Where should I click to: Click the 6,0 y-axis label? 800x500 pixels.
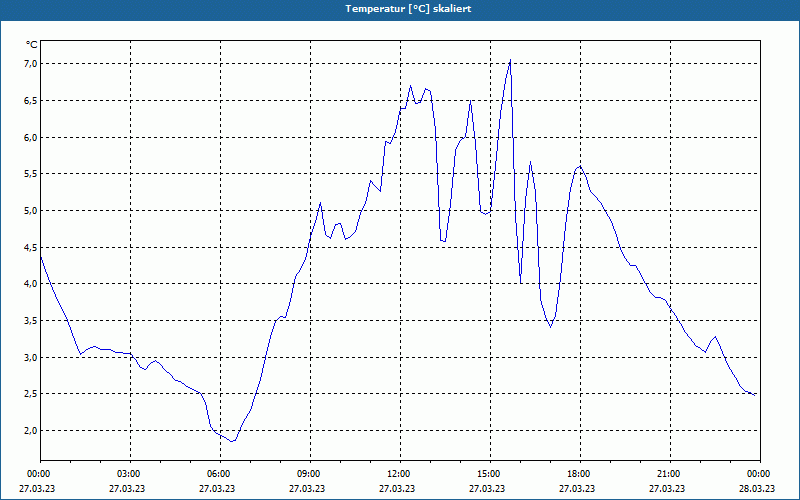pos(31,137)
